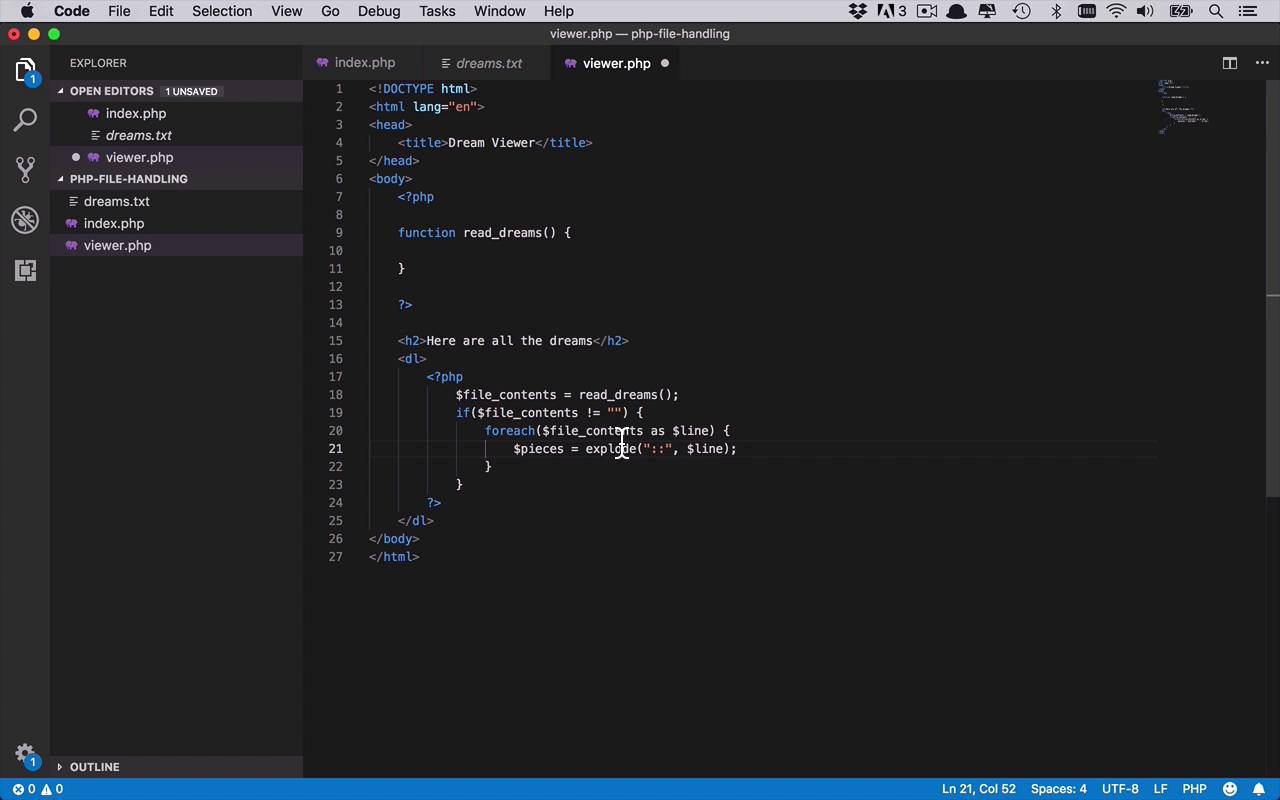Image resolution: width=1280 pixels, height=800 pixels.
Task: Open the Manage gear icon
Action: [25, 754]
